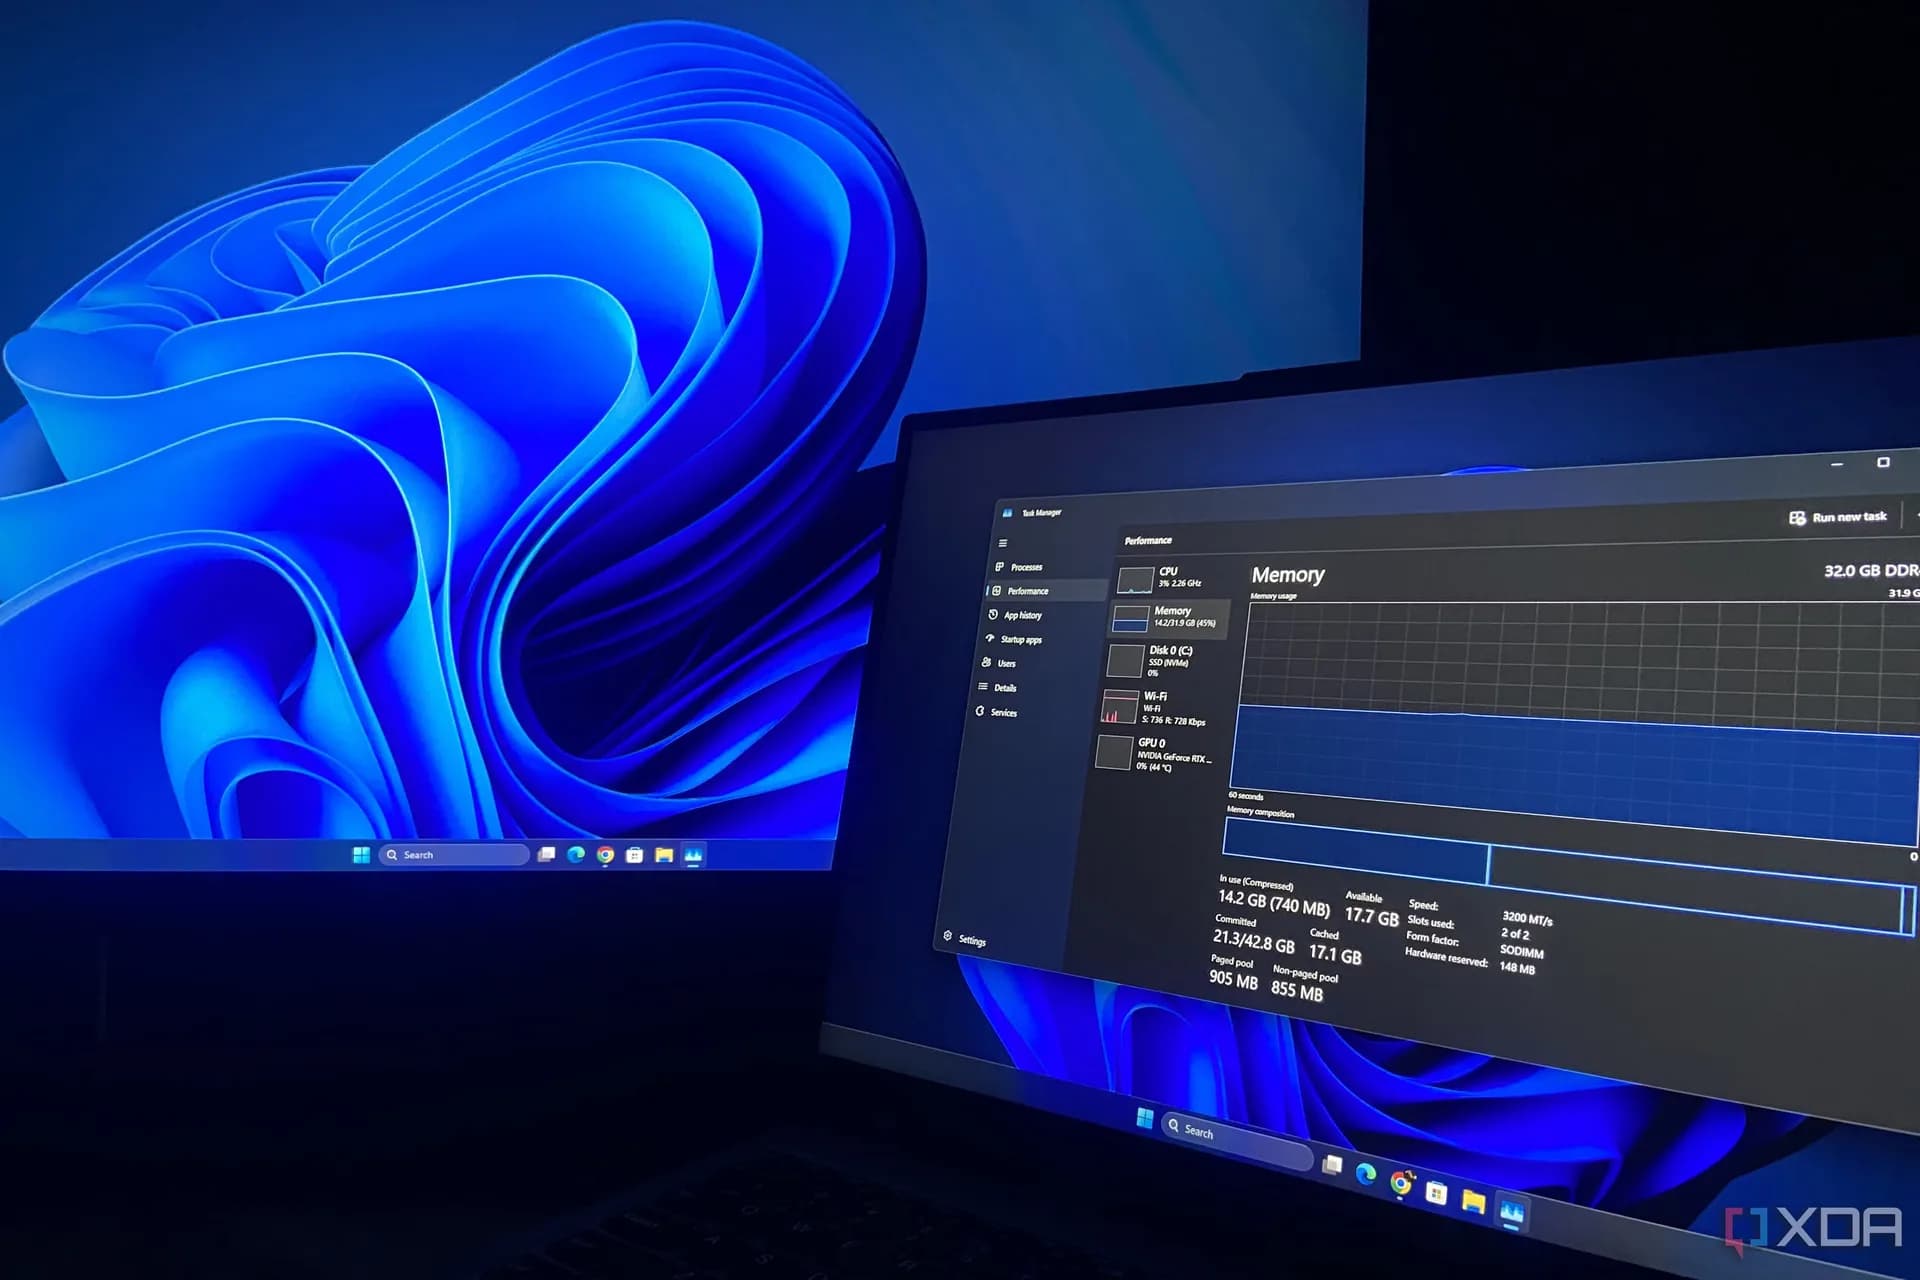Open hamburger navigation menu in Task Manager
Viewport: 1920px width, 1280px height.
[1003, 543]
